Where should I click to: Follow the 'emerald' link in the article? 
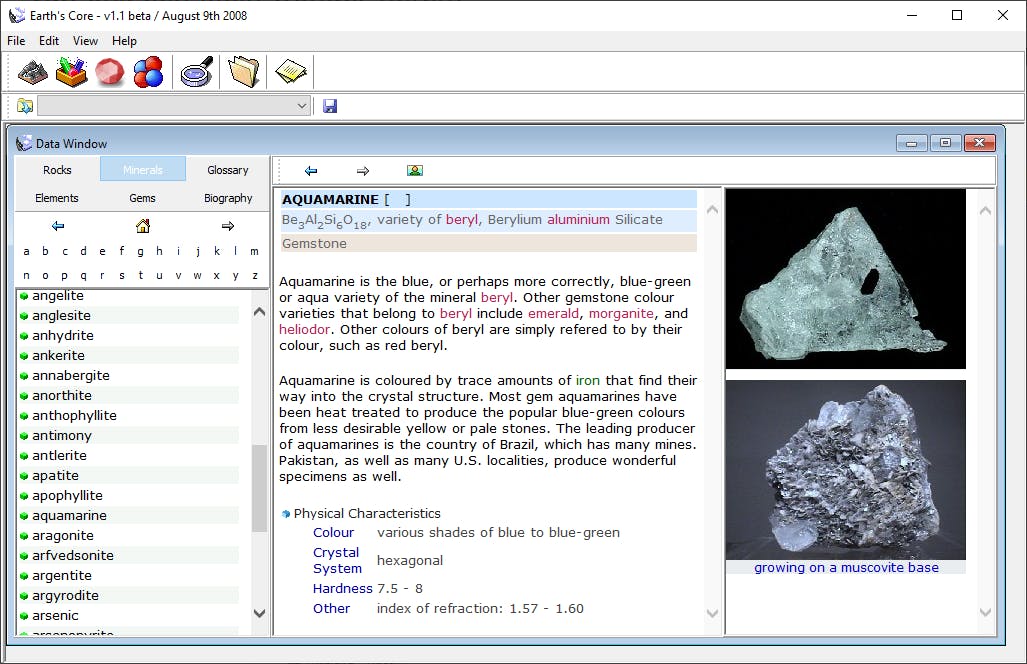click(553, 313)
